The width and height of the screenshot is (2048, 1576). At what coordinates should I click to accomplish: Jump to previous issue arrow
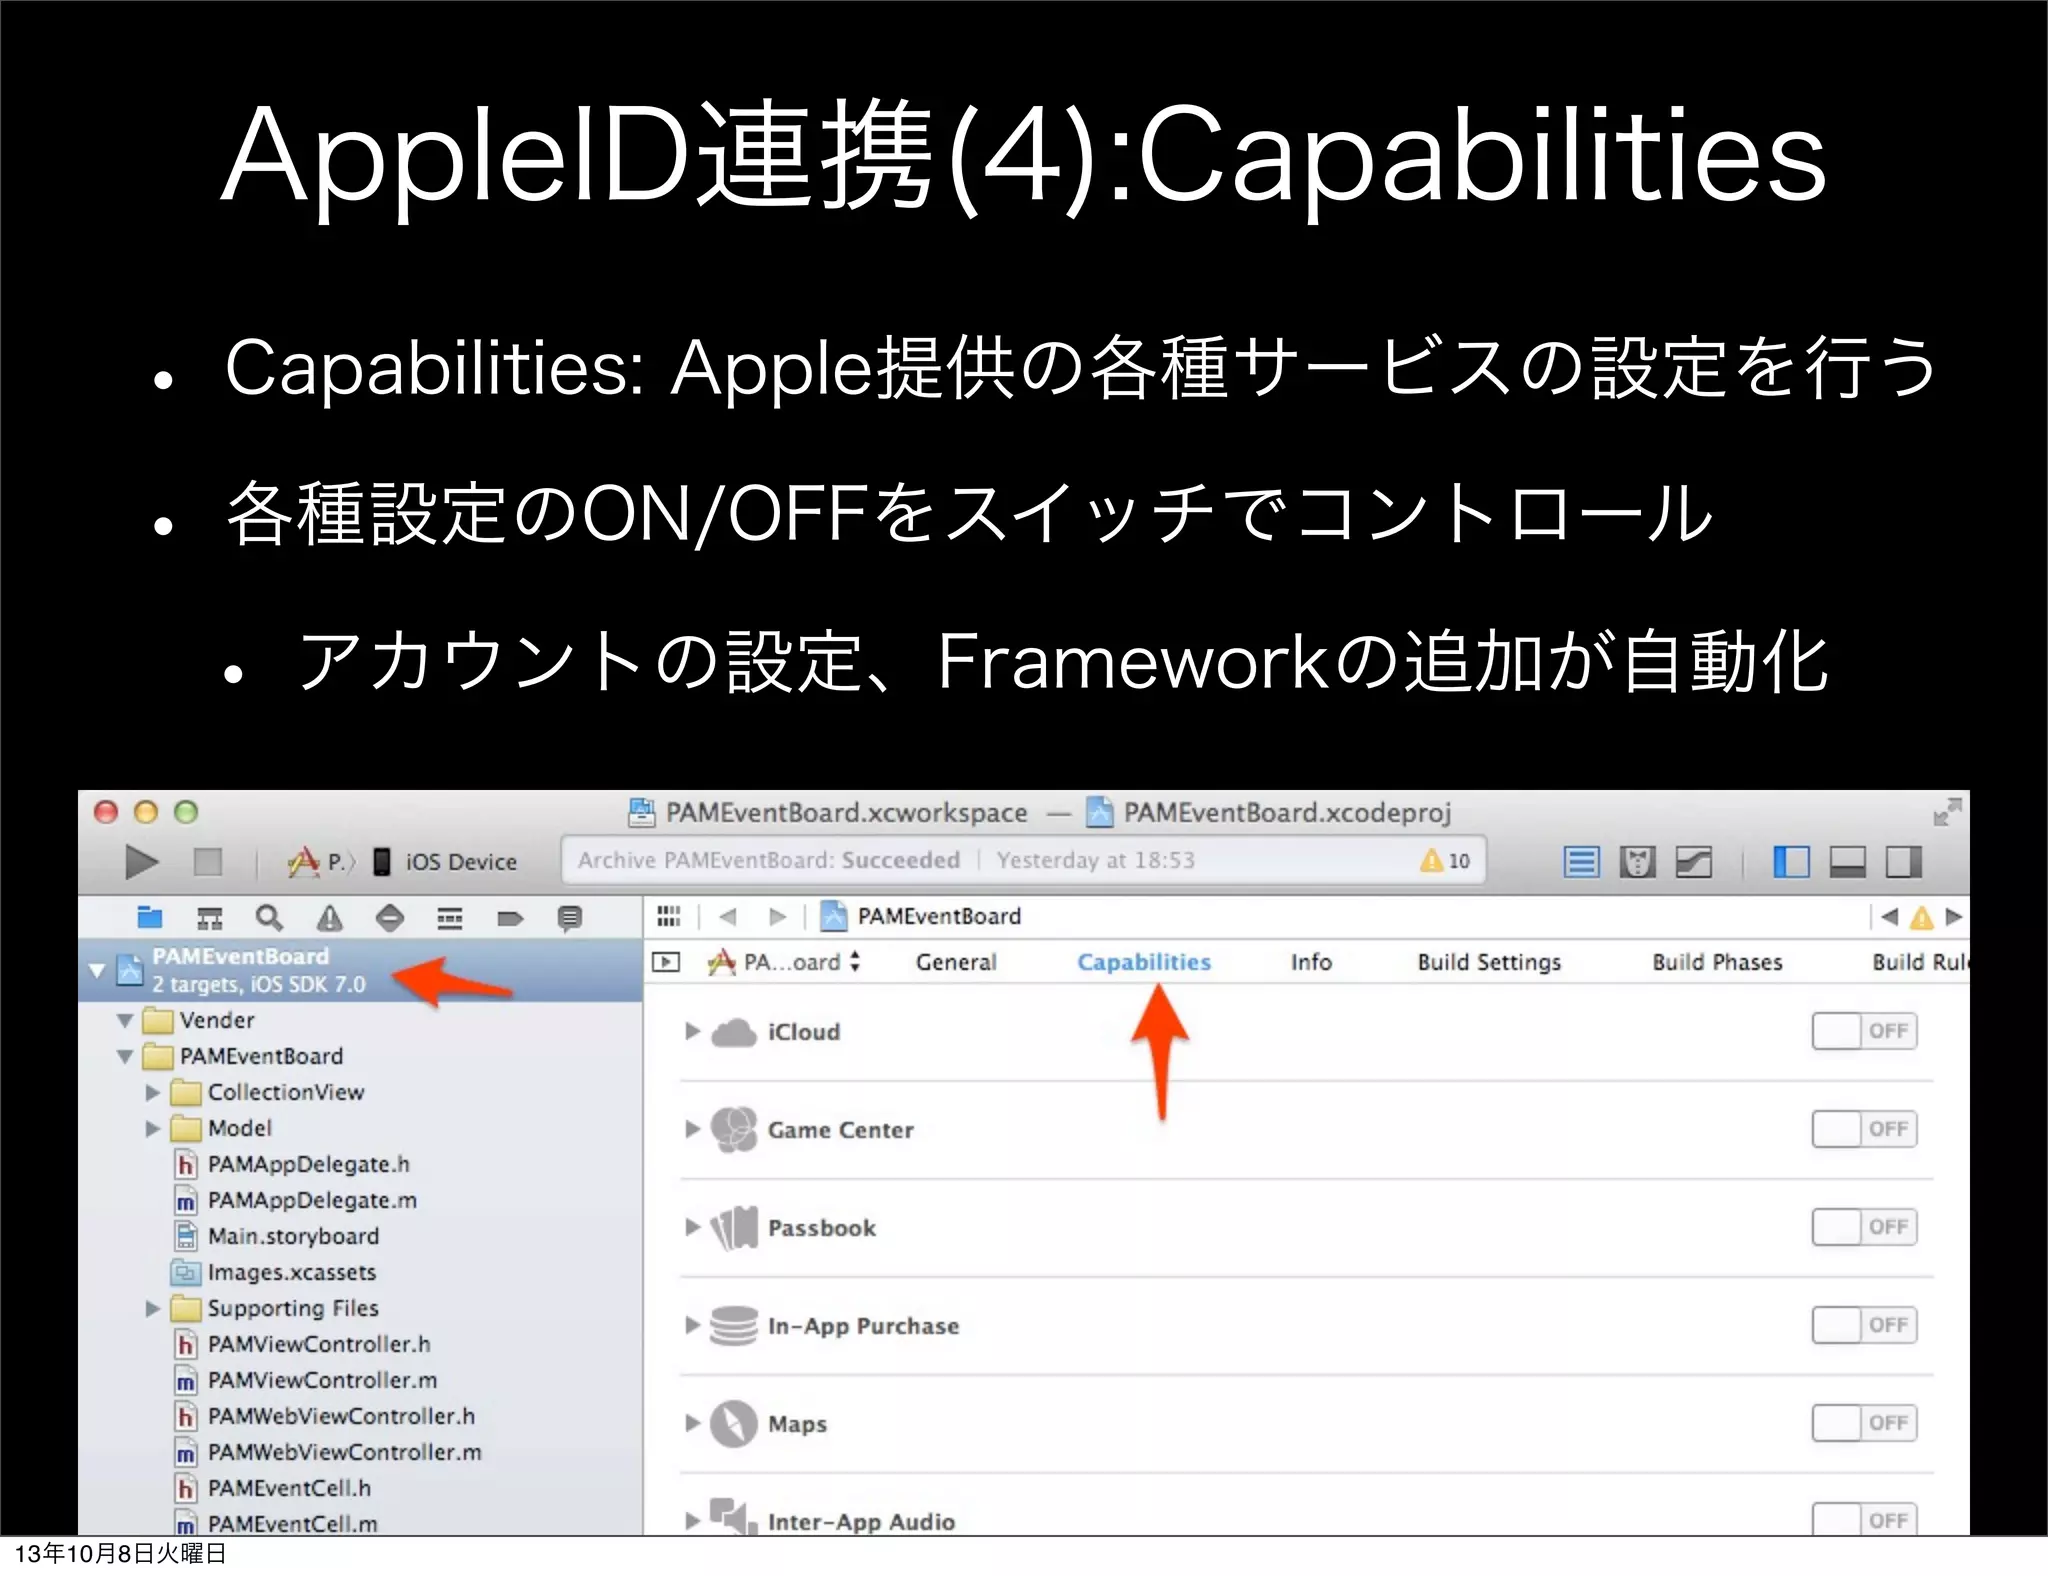tap(1889, 916)
